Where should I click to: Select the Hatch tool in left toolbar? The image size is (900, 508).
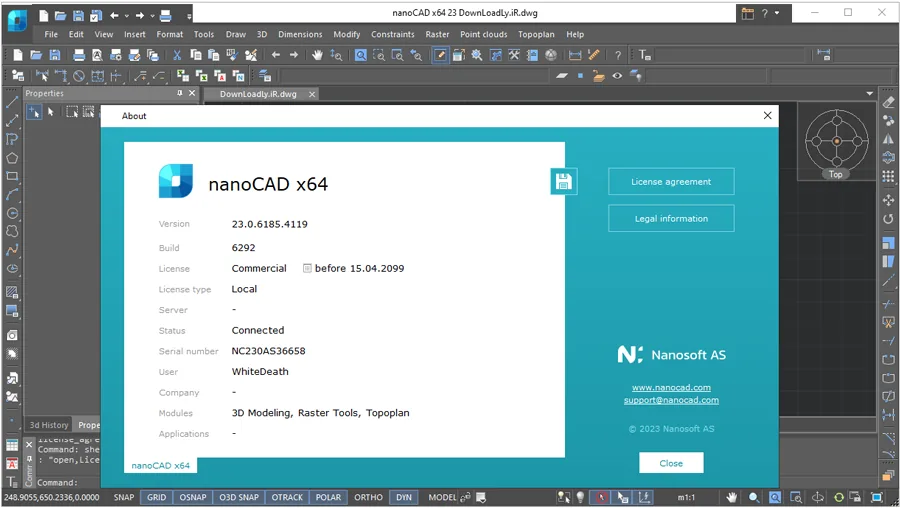coord(11,292)
